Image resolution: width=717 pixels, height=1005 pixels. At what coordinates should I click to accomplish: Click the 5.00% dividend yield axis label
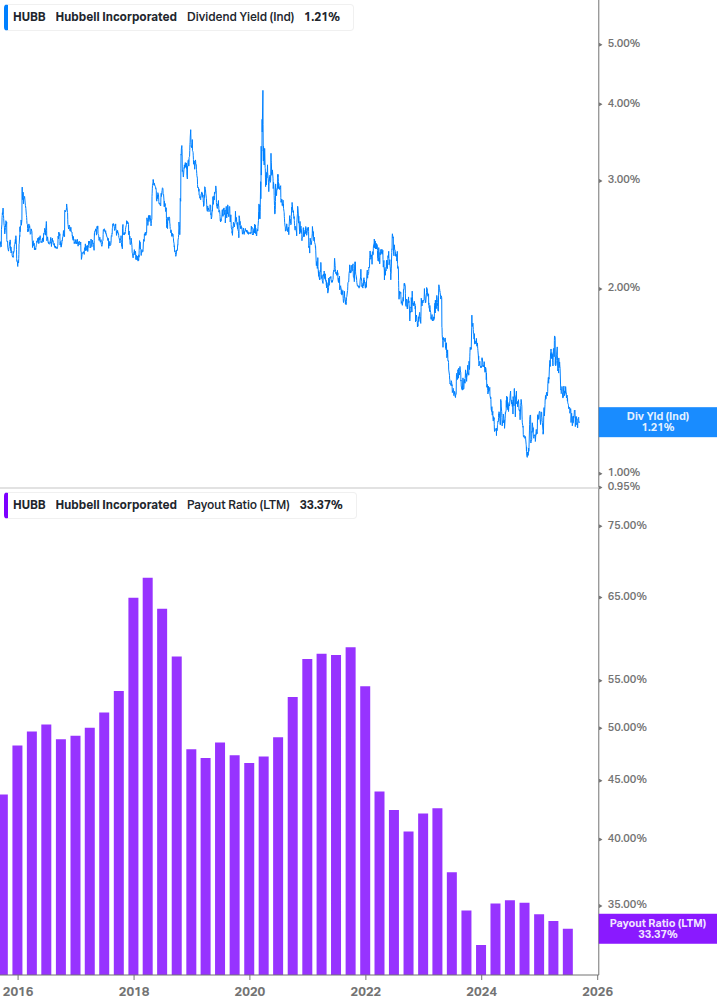coord(623,44)
